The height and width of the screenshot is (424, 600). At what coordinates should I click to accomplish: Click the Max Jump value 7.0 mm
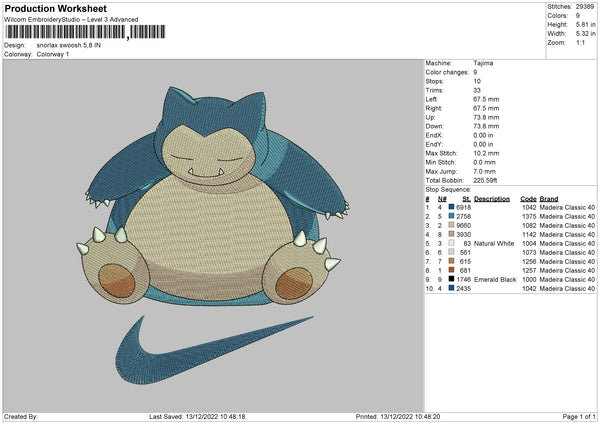coord(484,171)
